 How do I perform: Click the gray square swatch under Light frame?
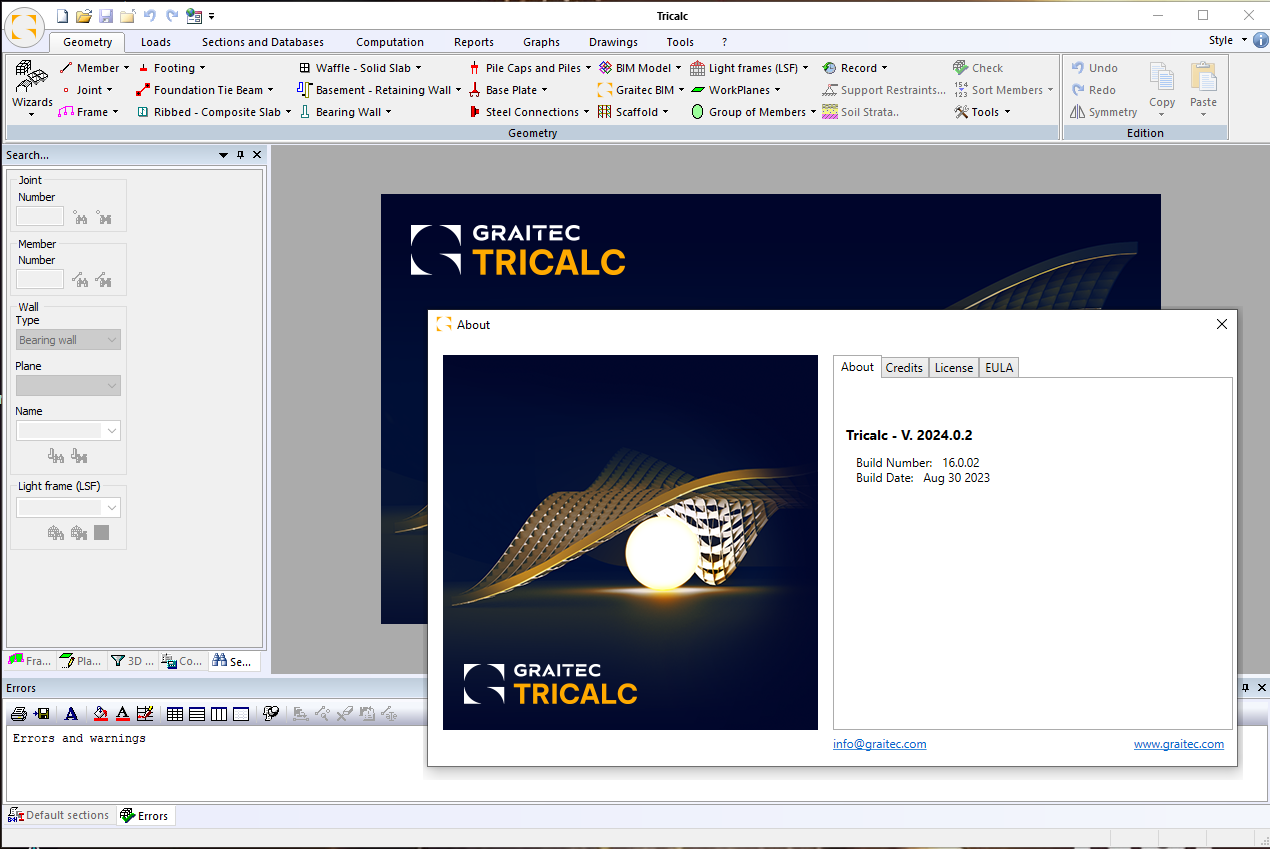pos(102,533)
